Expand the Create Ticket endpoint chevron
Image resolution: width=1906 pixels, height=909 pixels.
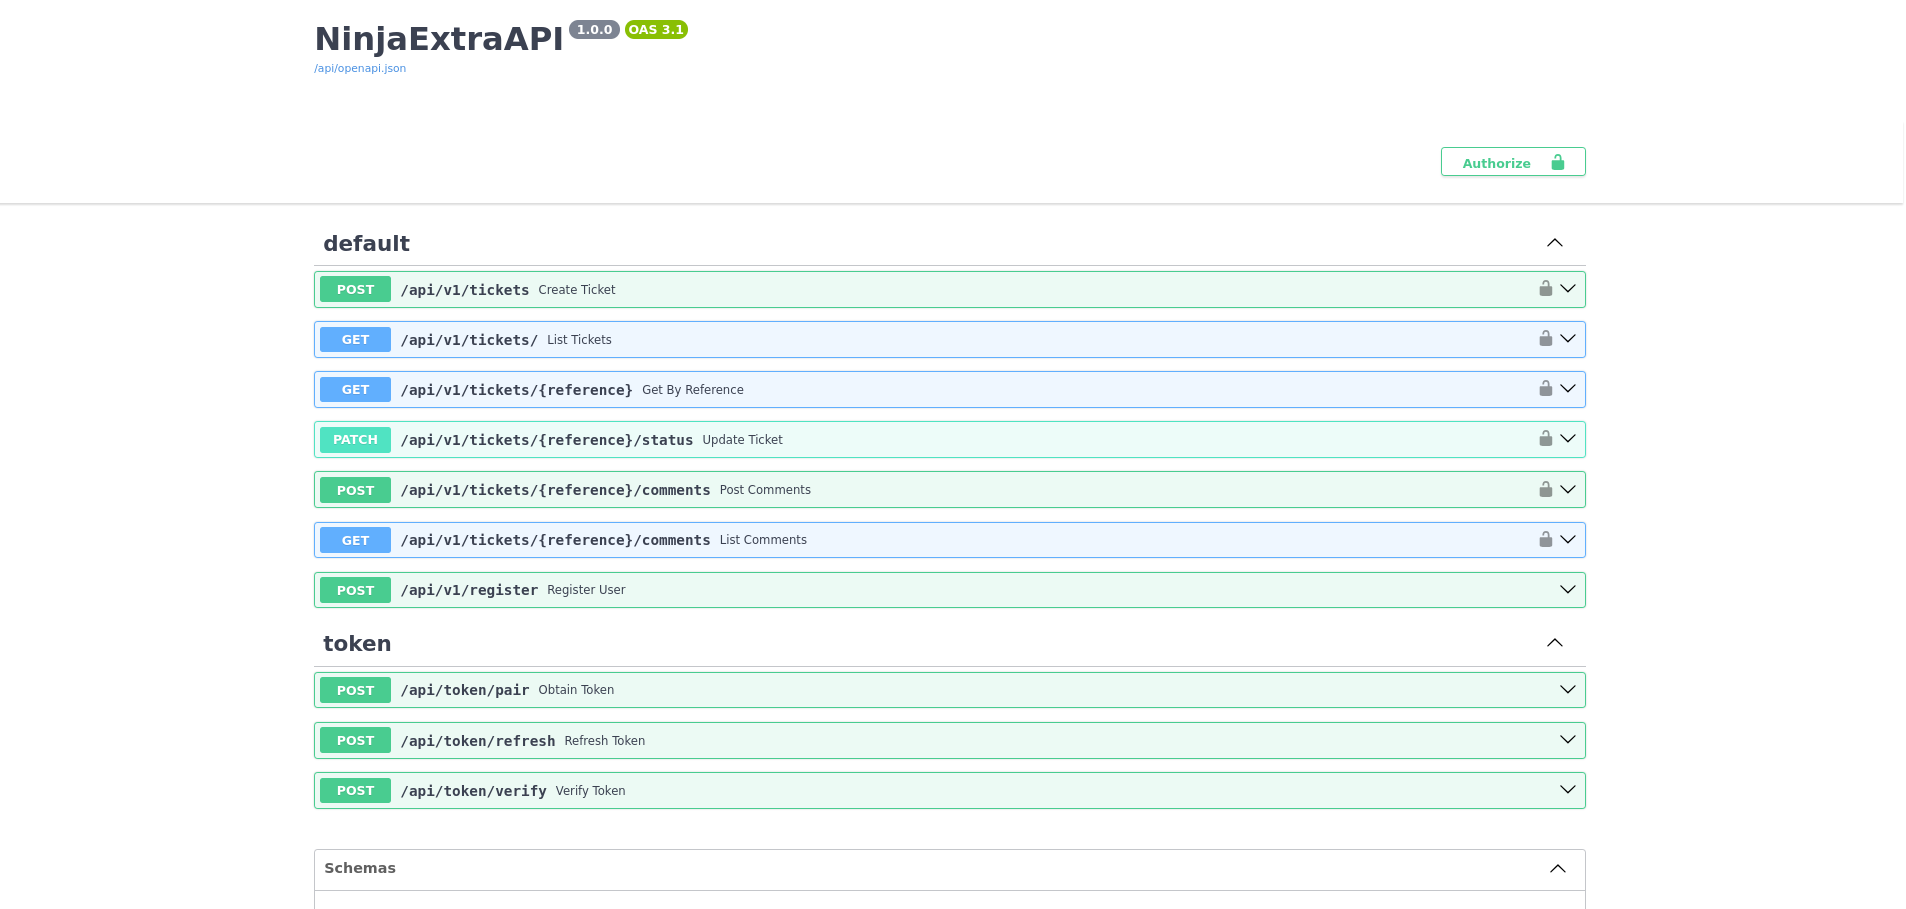pyautogui.click(x=1568, y=289)
